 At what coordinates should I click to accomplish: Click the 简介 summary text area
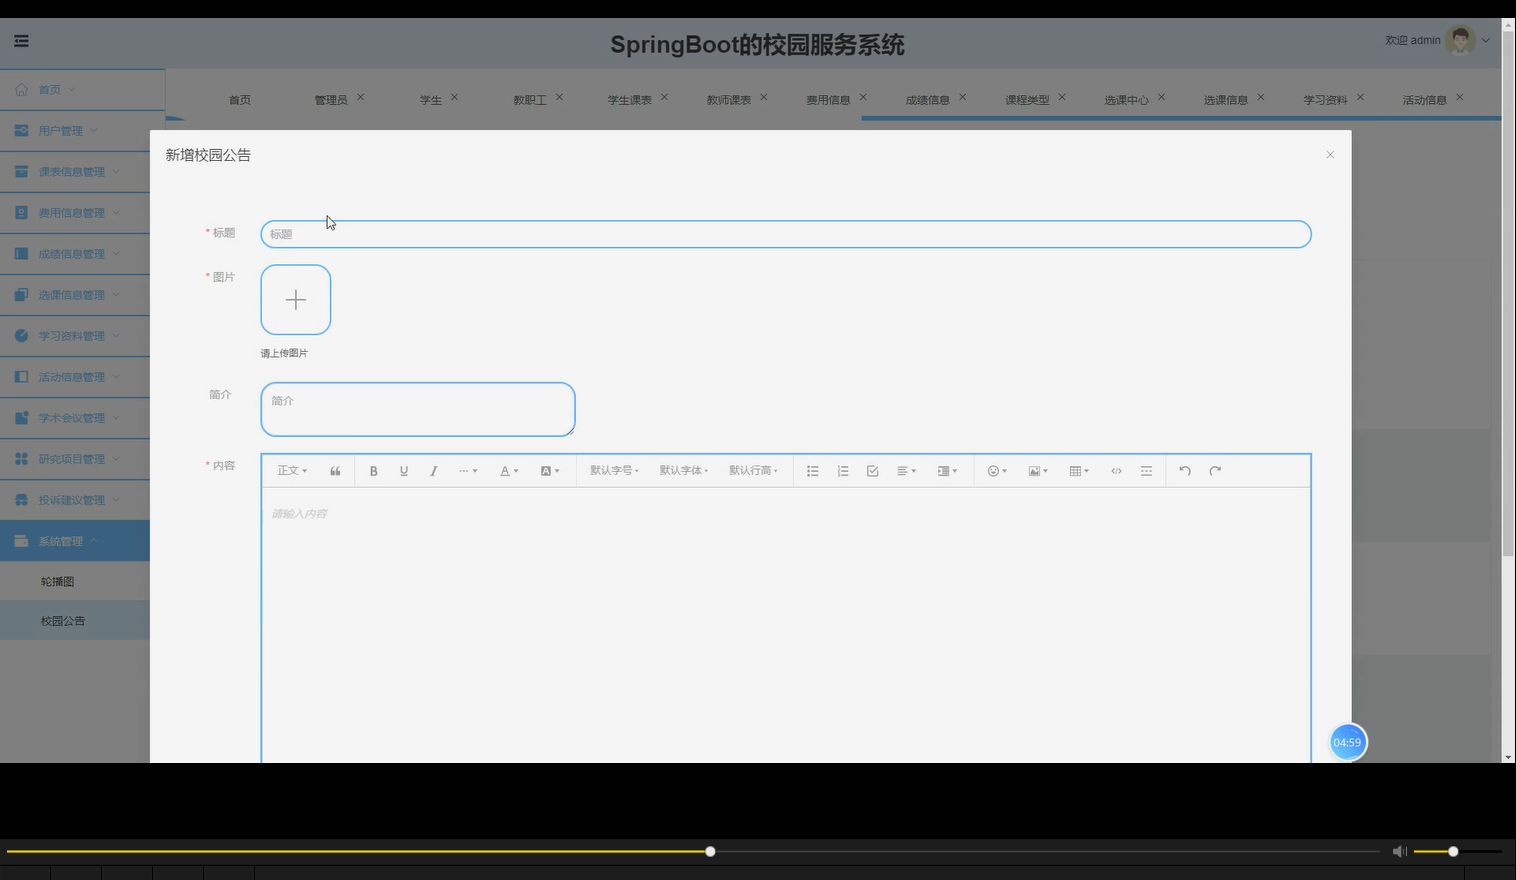coord(418,409)
